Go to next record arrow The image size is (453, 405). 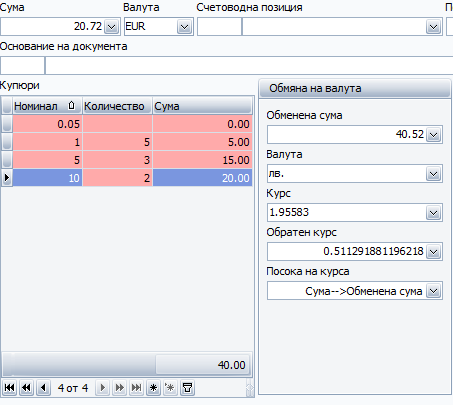click(x=102, y=388)
